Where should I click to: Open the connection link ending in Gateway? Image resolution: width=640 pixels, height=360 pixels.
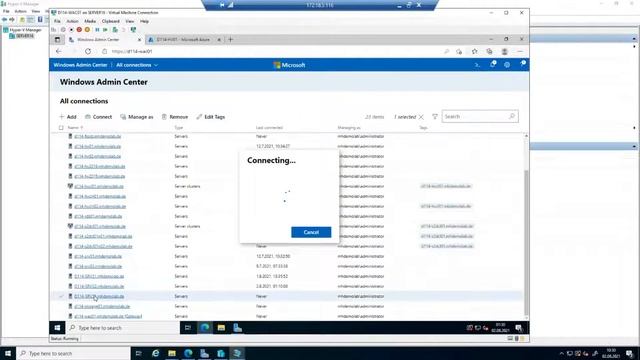click(x=108, y=316)
